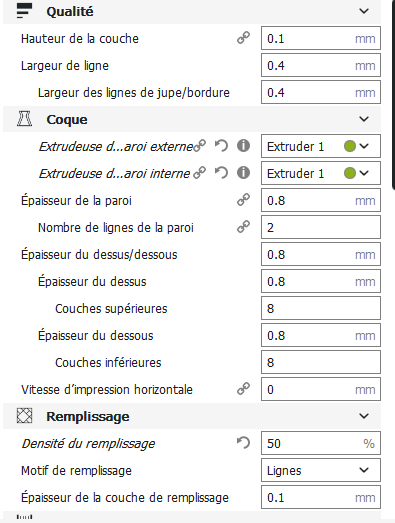The height and width of the screenshot is (523, 395).
Task: Click link icon beside Vitesse d'impression horizontale
Action: coord(244,389)
